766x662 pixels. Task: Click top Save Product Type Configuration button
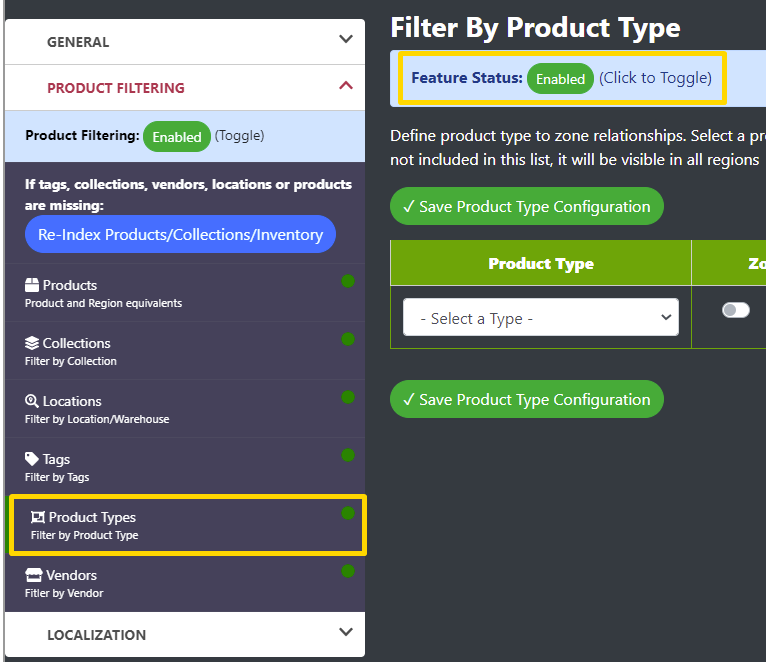pyautogui.click(x=527, y=206)
